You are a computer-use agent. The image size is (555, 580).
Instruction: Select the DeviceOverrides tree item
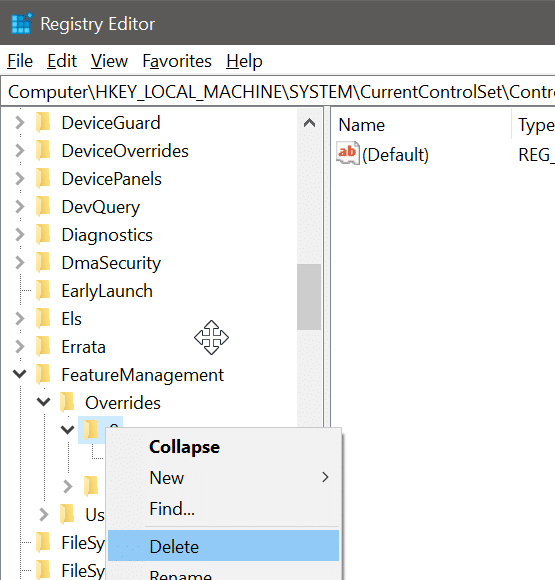tap(125, 151)
